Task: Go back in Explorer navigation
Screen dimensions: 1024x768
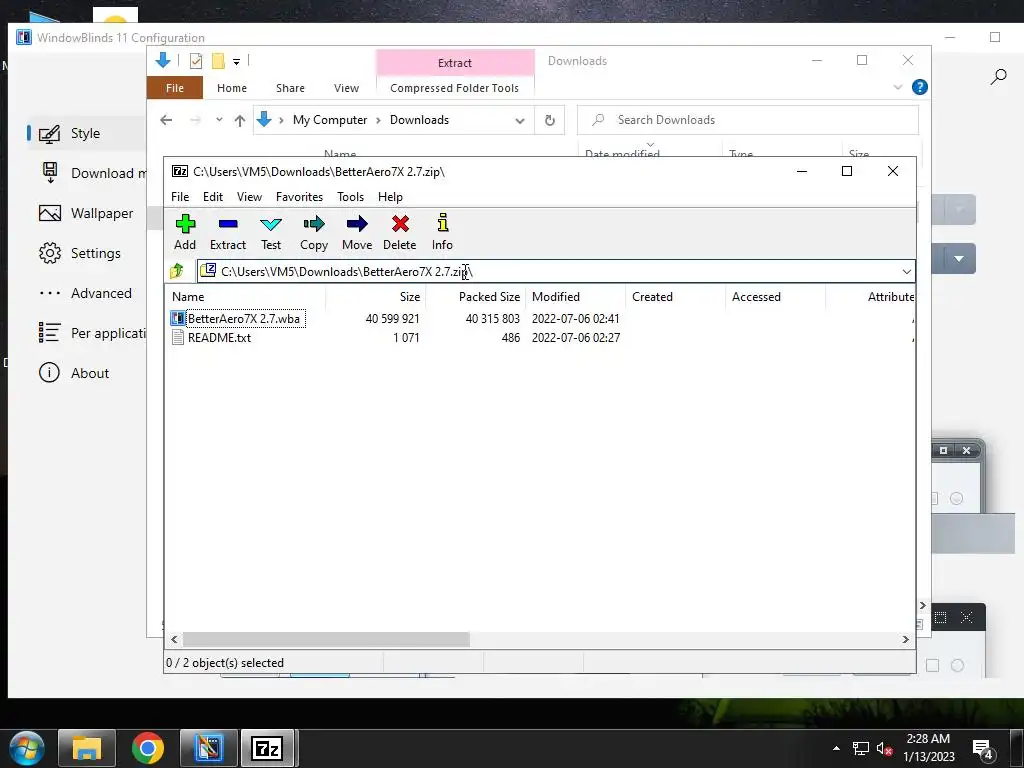Action: tap(166, 120)
